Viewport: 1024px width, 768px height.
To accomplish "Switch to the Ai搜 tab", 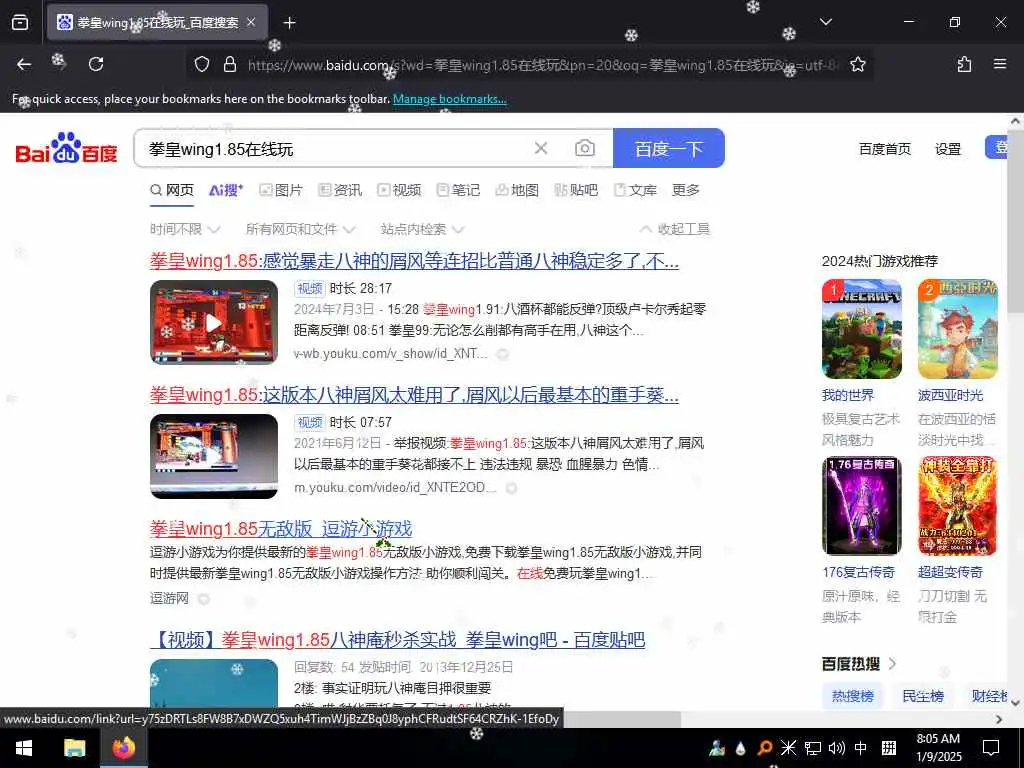I will click(x=226, y=190).
